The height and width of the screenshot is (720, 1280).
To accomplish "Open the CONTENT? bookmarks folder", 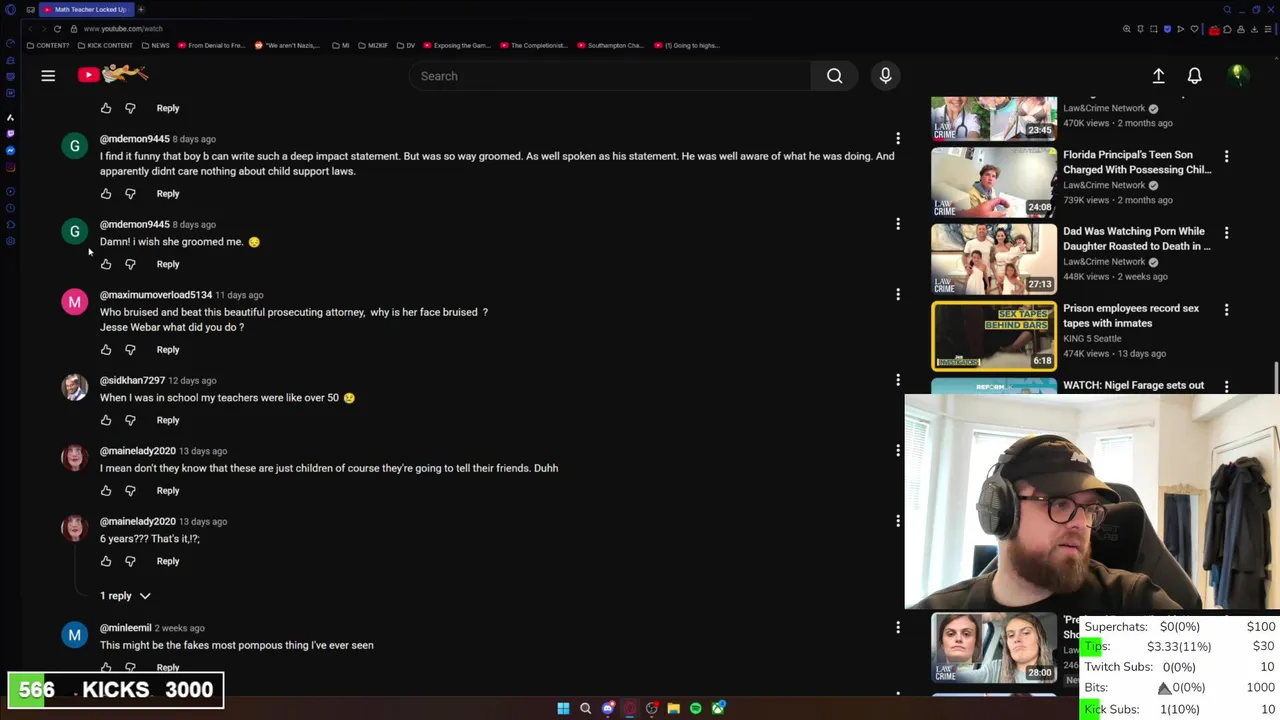I will pos(48,45).
